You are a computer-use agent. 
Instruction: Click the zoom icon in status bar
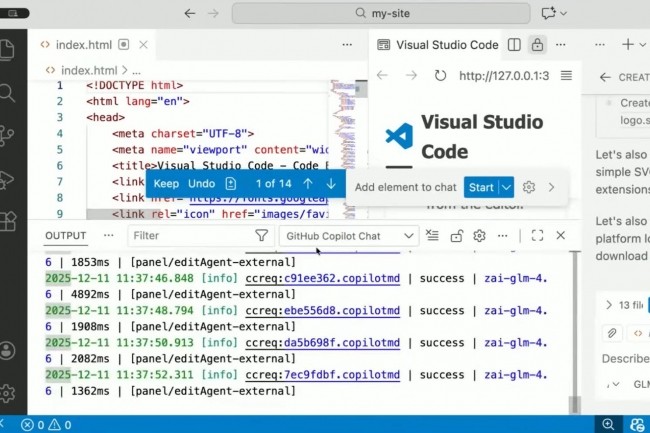tap(608, 424)
